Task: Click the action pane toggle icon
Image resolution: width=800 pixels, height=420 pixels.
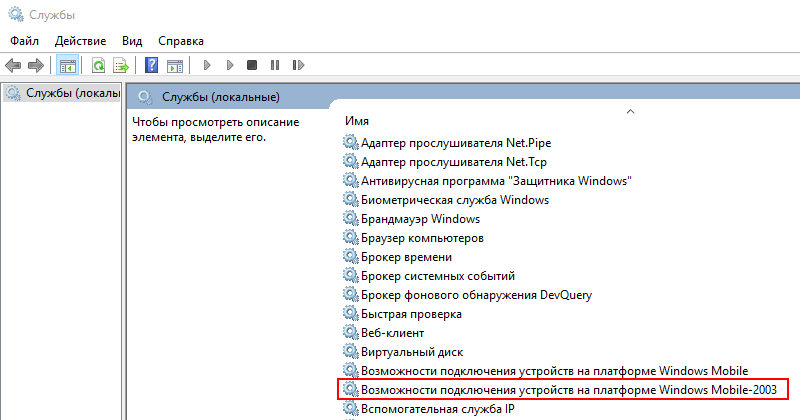Action: coord(175,65)
